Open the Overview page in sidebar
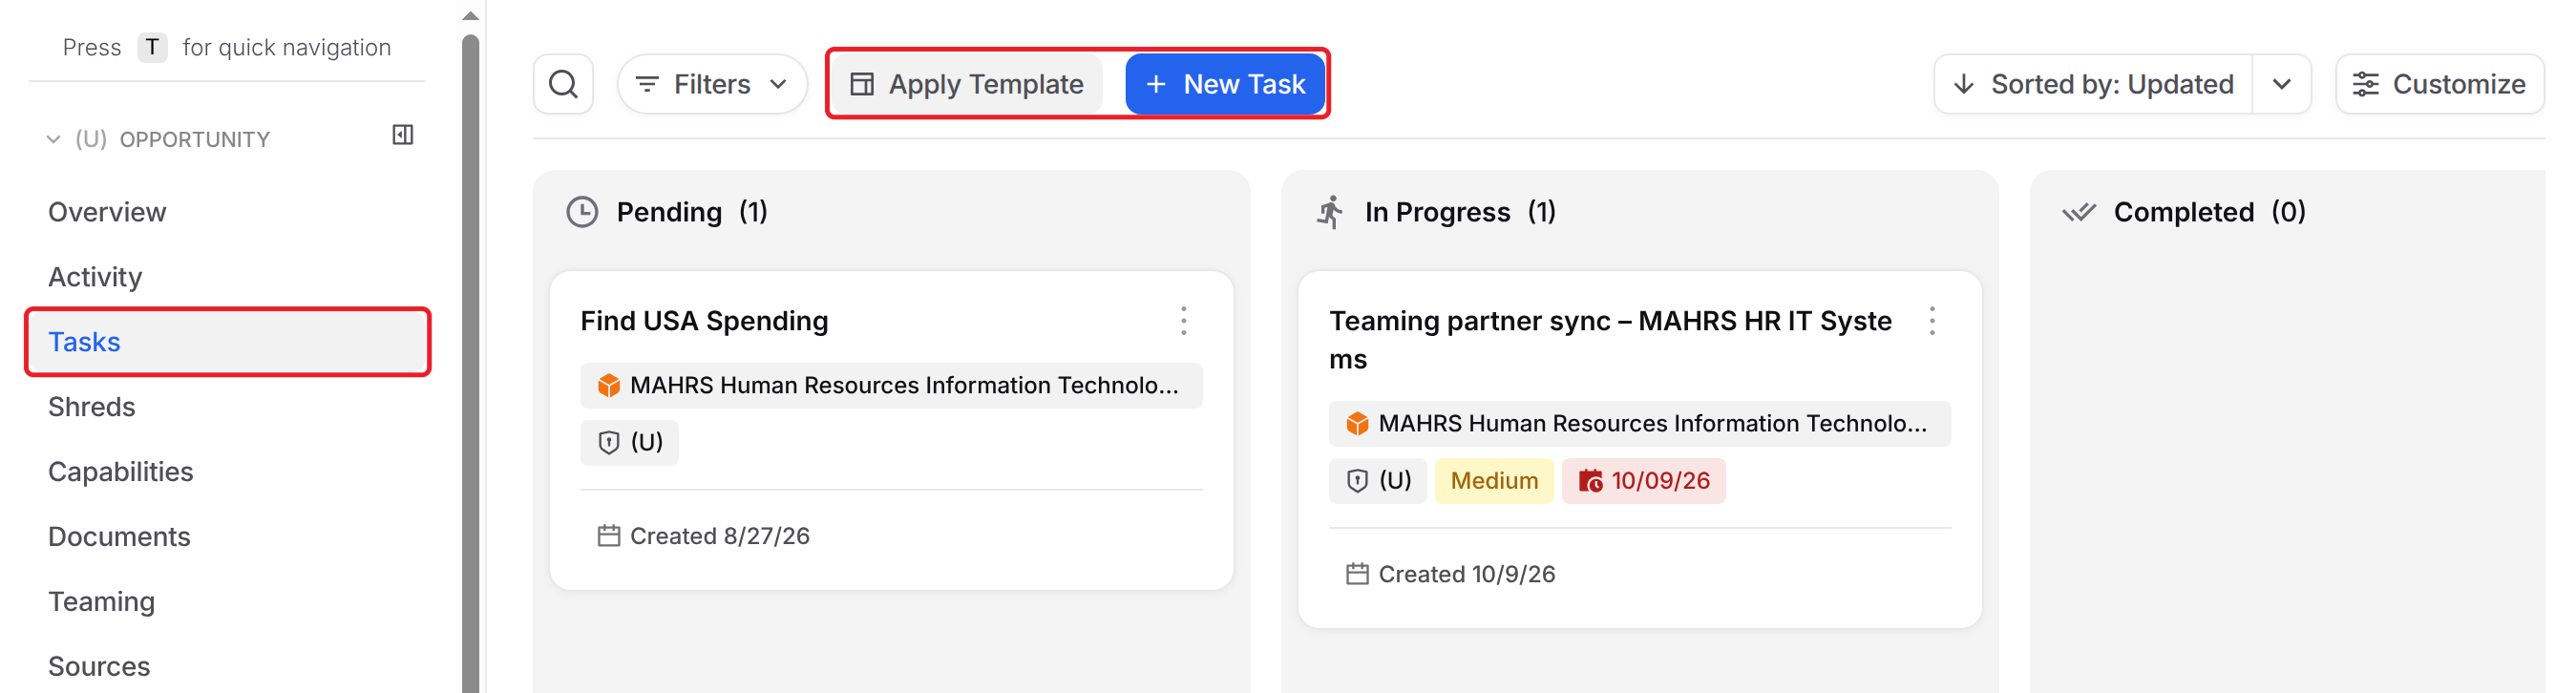Image resolution: width=2576 pixels, height=693 pixels. [107, 212]
